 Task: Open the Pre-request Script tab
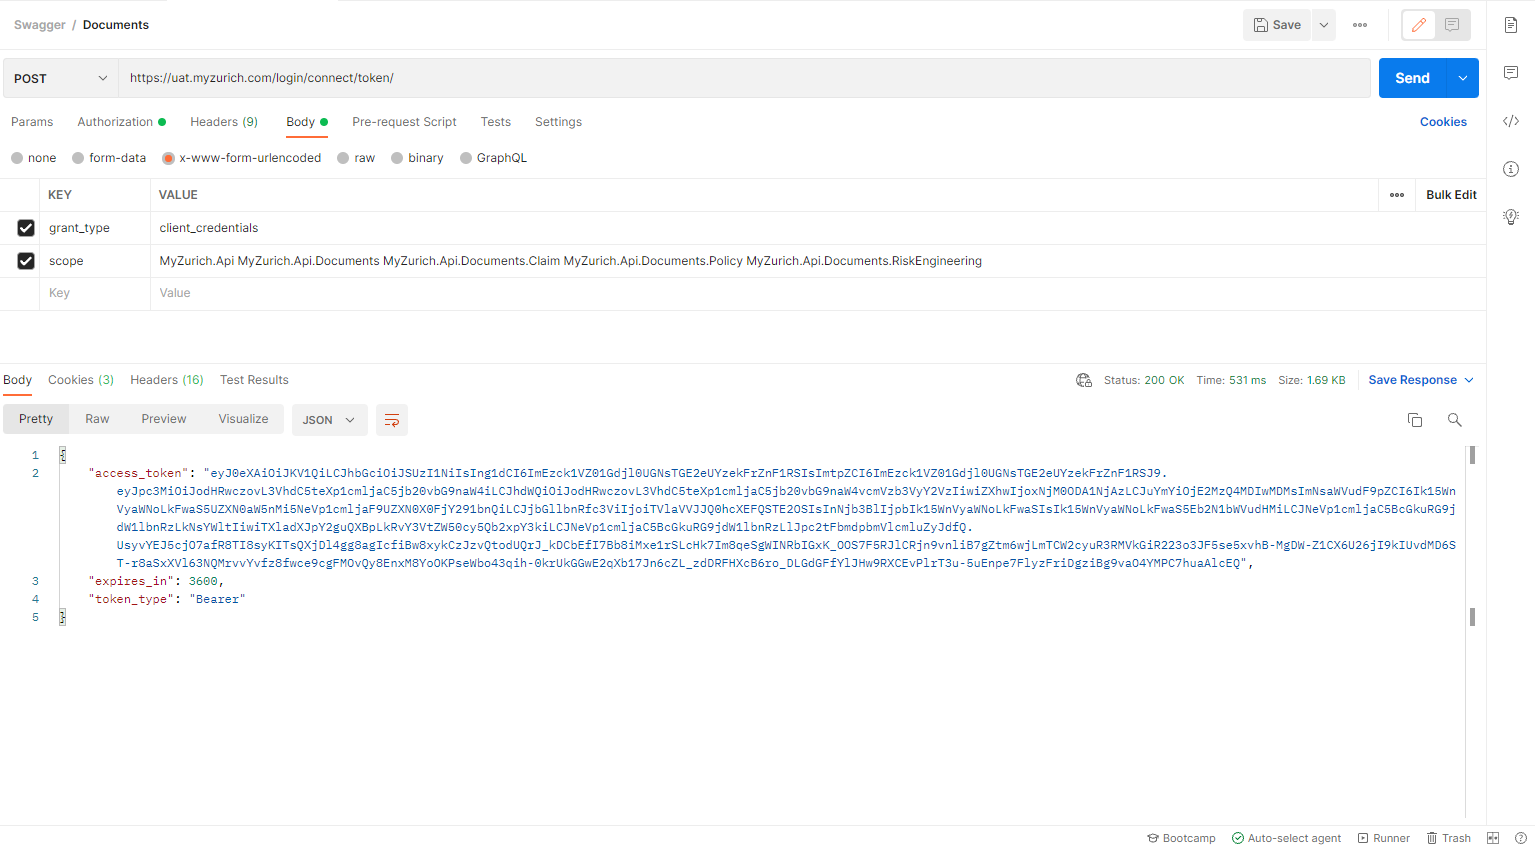(x=404, y=122)
